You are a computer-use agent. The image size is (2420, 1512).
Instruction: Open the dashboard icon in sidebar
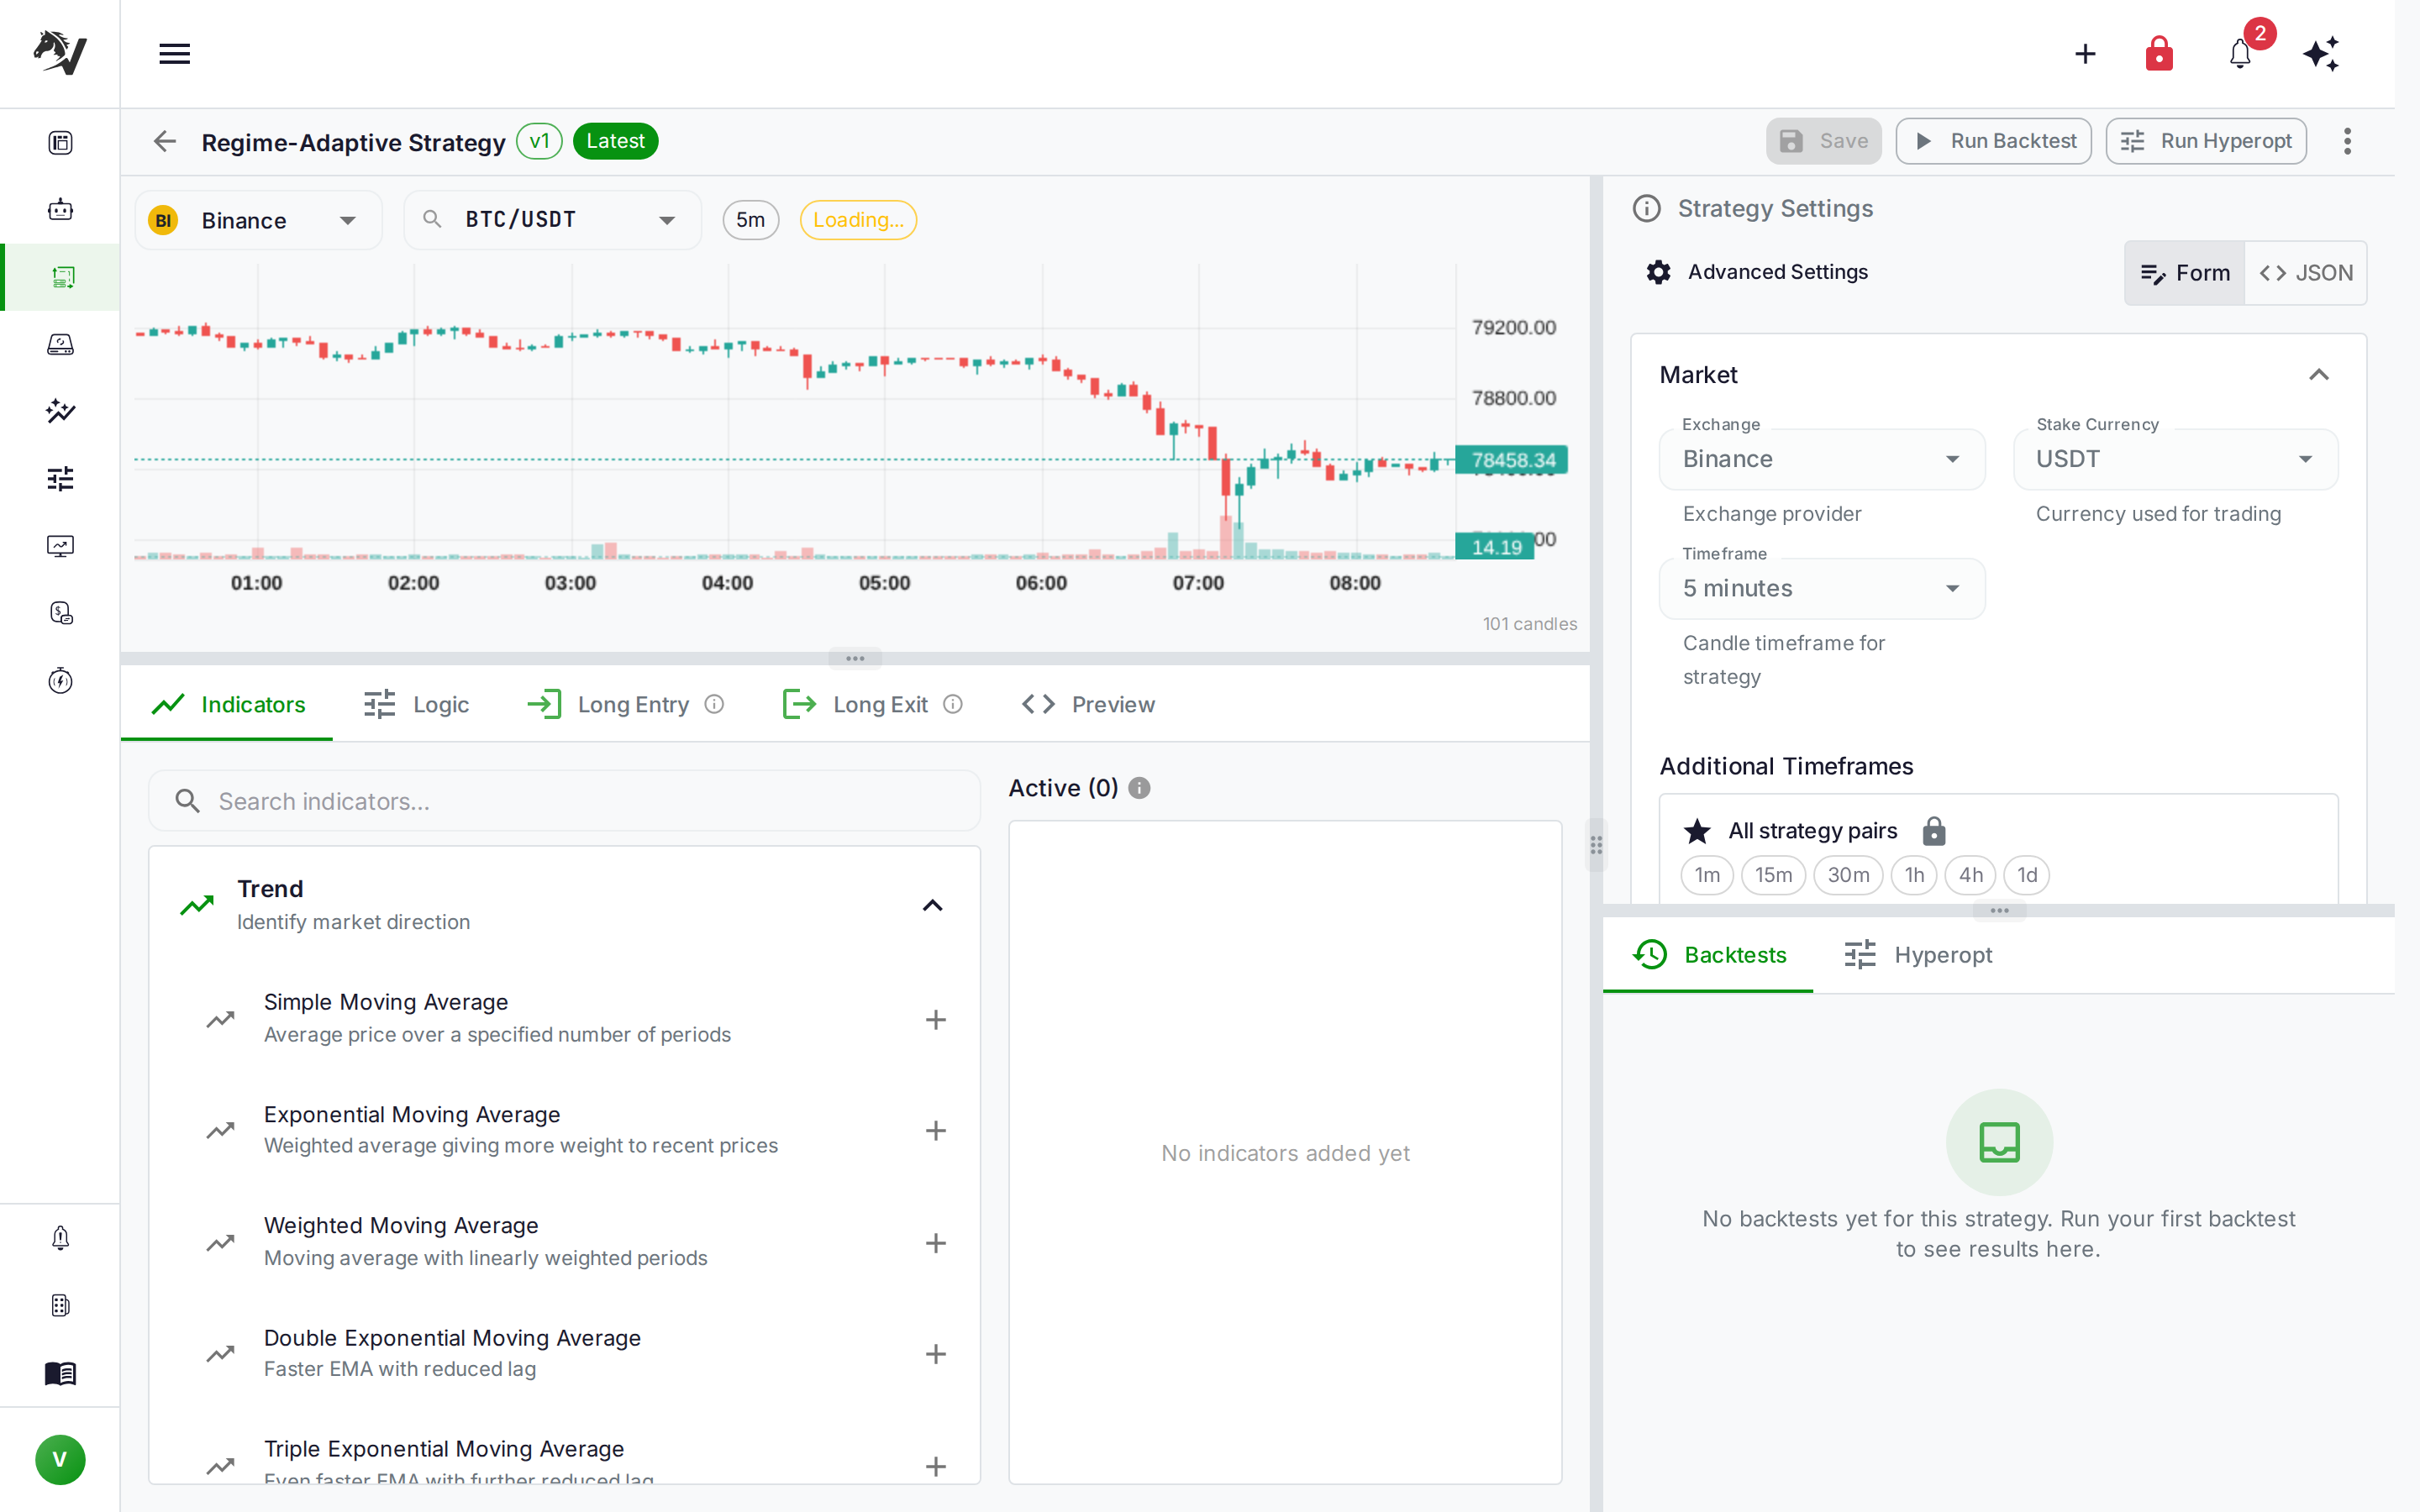click(x=60, y=143)
